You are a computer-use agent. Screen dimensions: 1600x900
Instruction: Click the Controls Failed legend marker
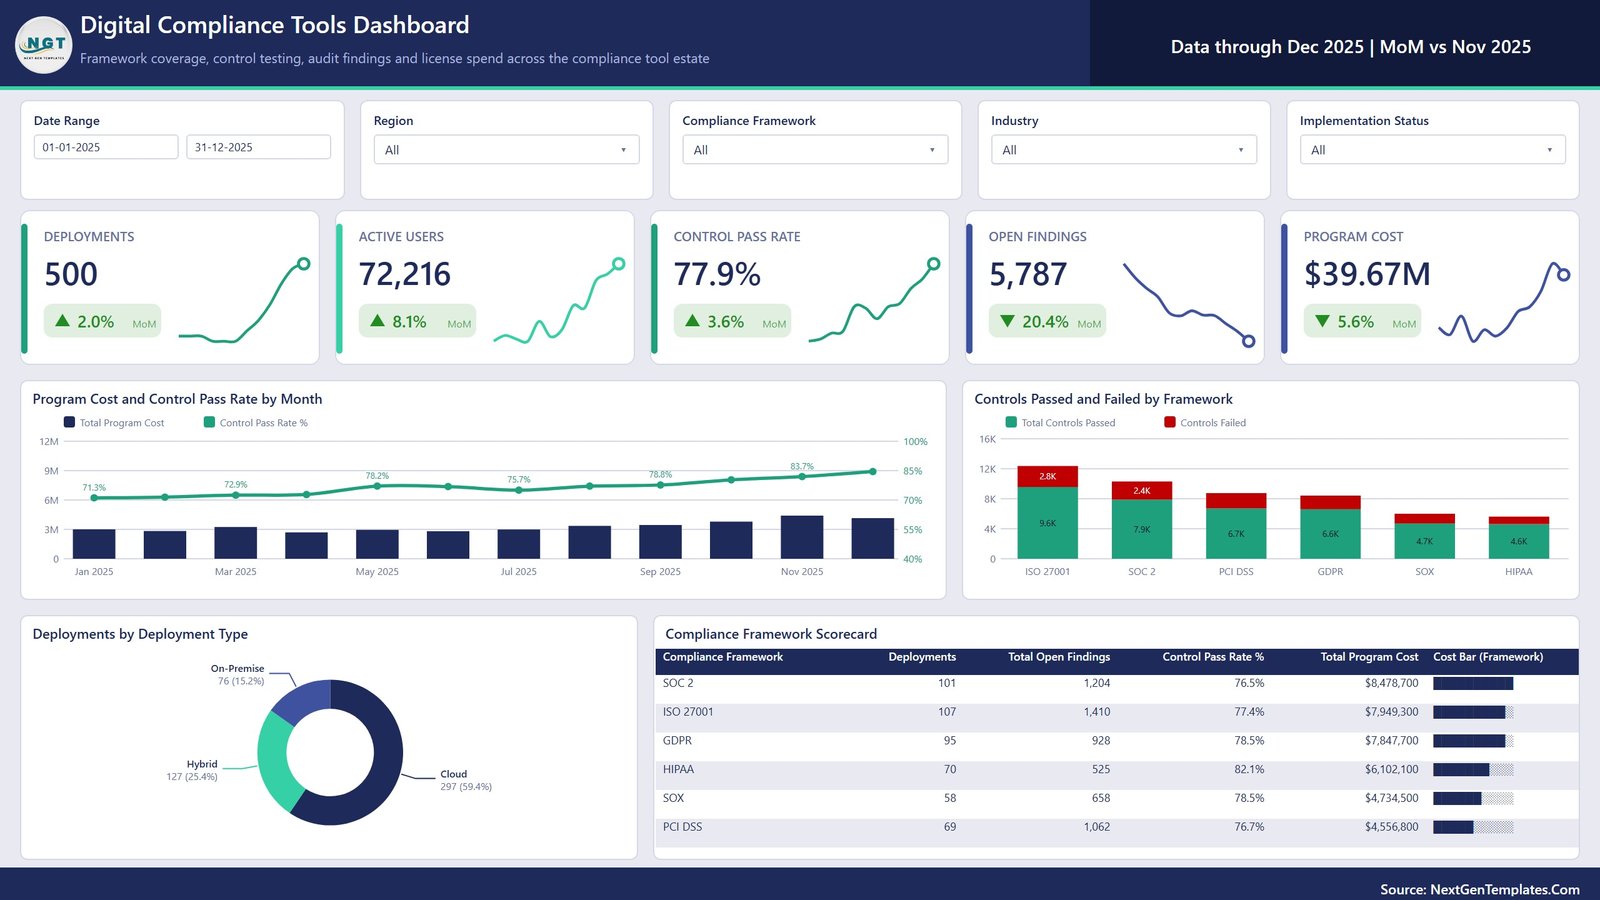tap(1170, 422)
